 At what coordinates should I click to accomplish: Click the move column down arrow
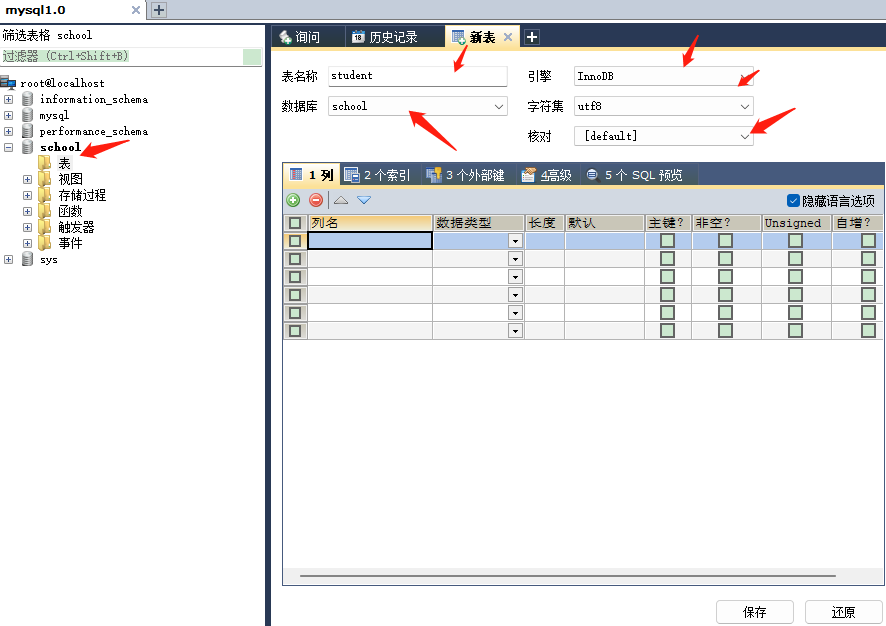[x=364, y=200]
